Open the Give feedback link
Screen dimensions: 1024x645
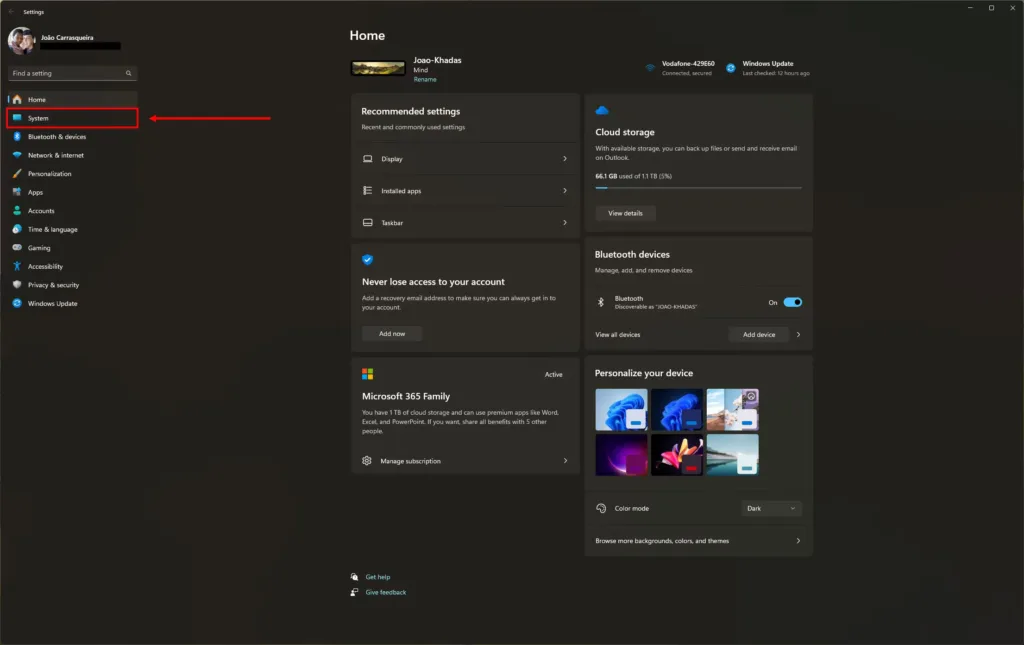385,593
